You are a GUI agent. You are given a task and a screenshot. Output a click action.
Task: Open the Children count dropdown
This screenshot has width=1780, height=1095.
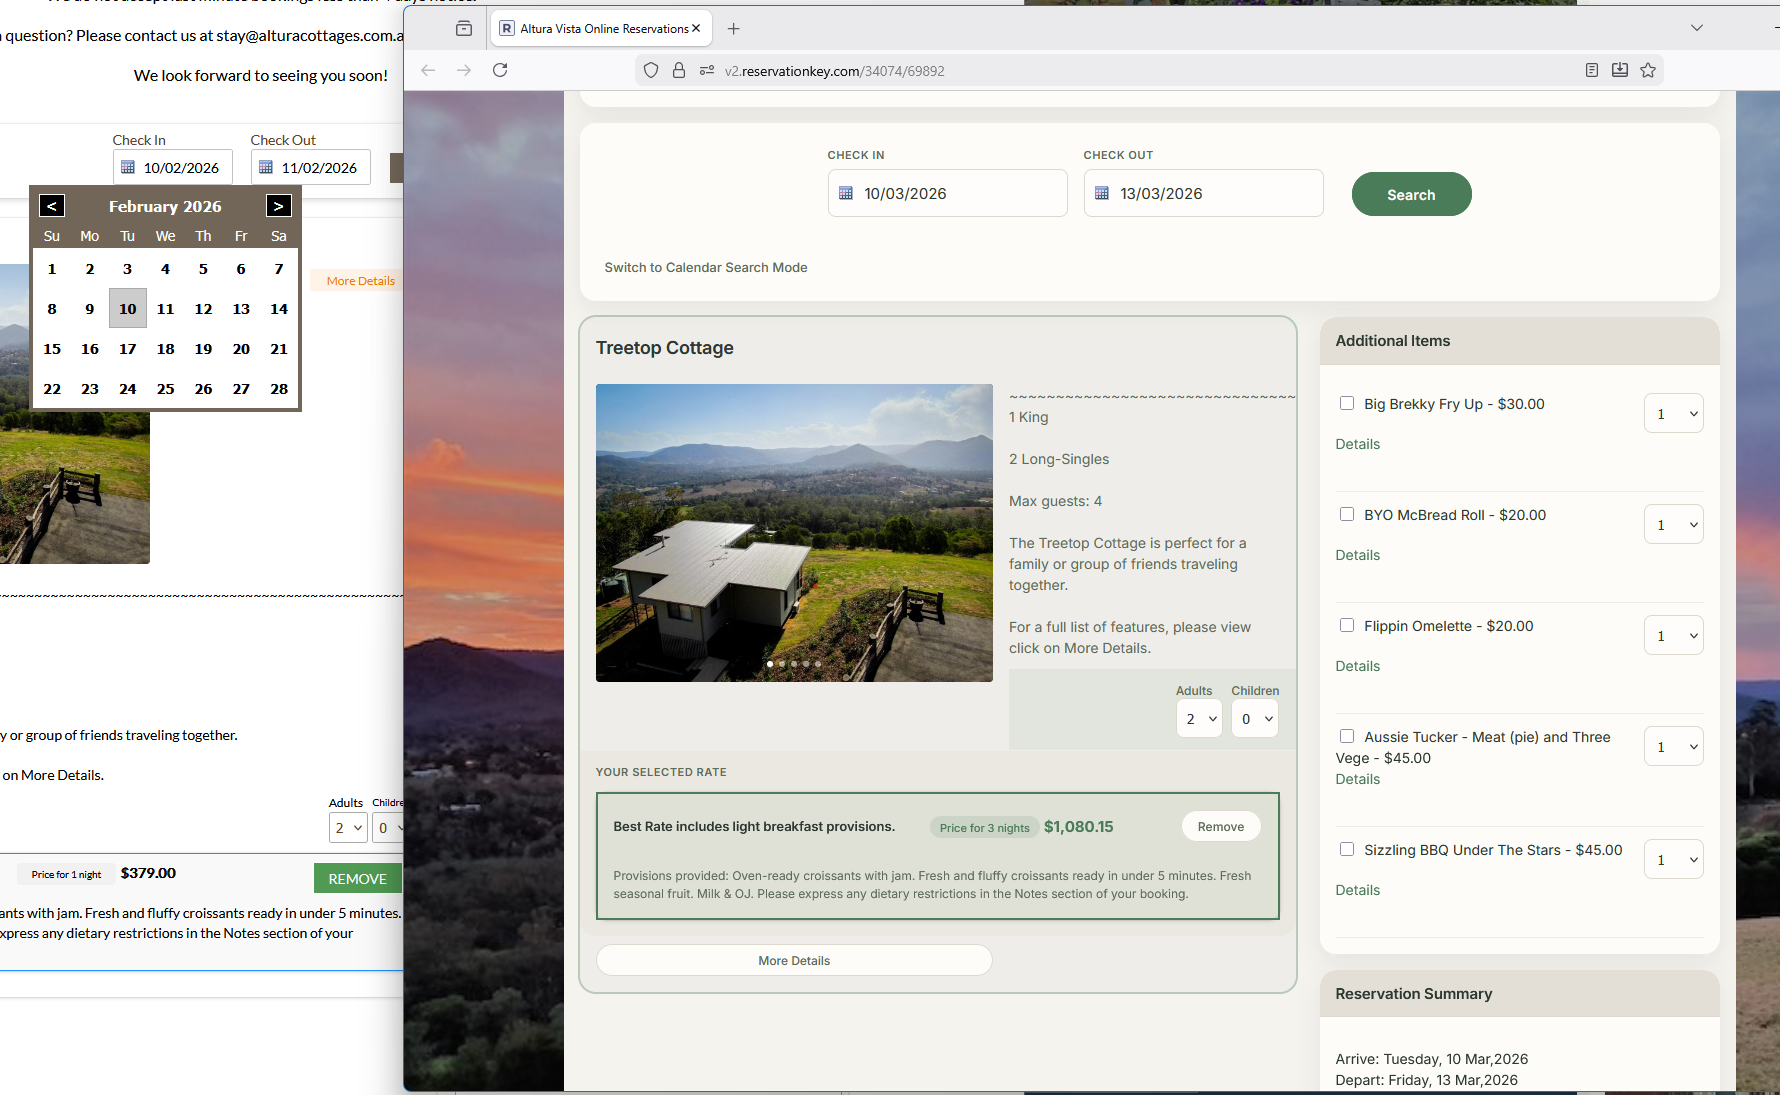pos(1255,719)
